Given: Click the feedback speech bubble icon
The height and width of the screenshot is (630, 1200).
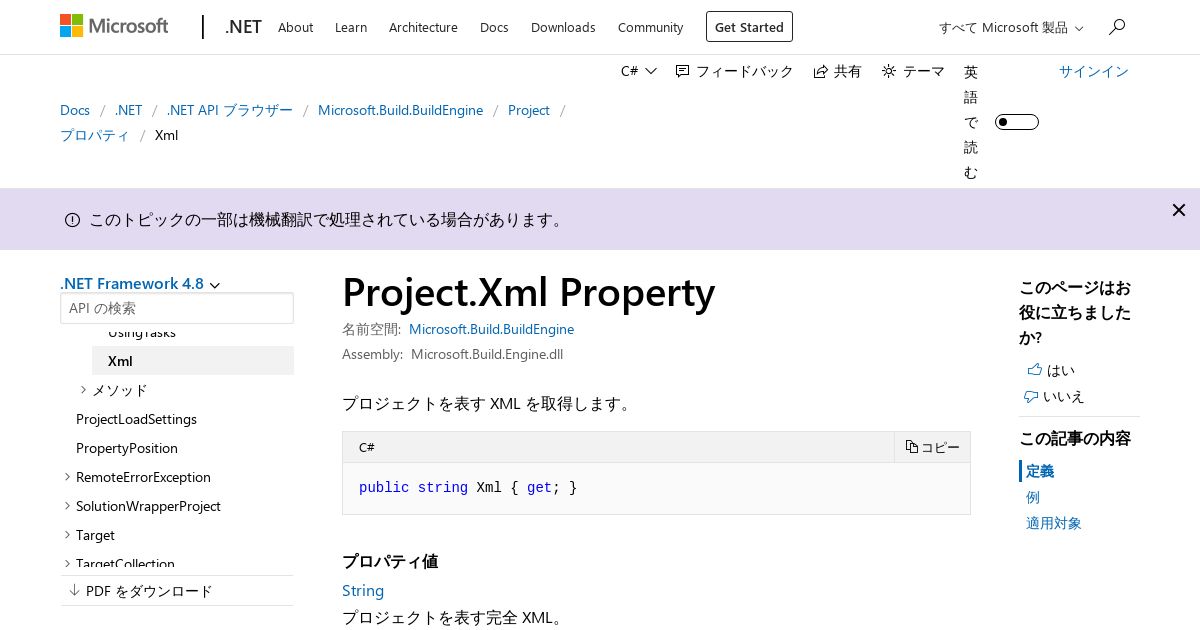Looking at the screenshot, I should (x=683, y=71).
